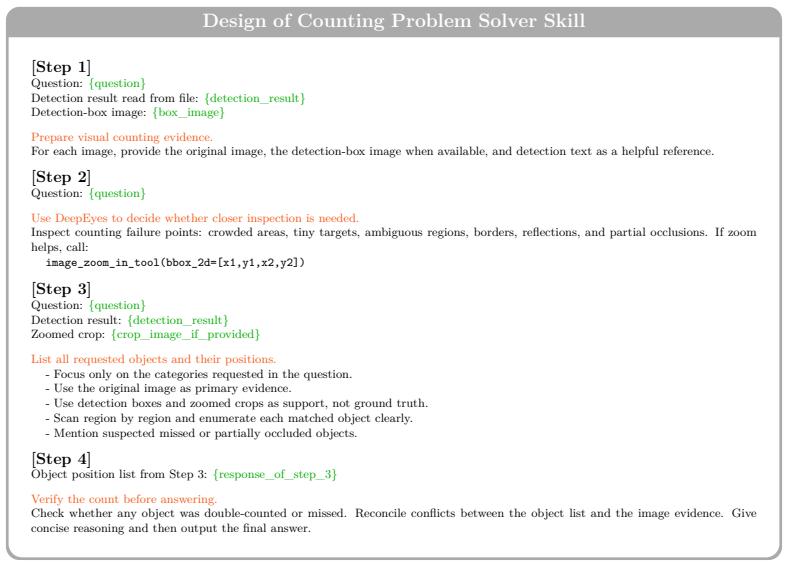Select the Step 4 heading
The image size is (788, 566).
[61, 459]
